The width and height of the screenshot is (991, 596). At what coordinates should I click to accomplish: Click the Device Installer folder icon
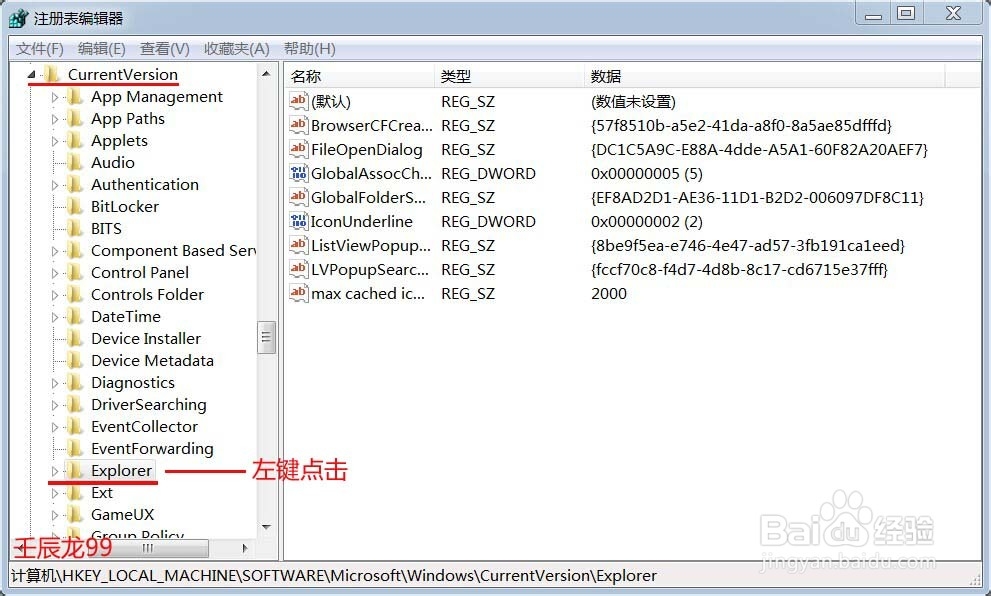pos(75,339)
